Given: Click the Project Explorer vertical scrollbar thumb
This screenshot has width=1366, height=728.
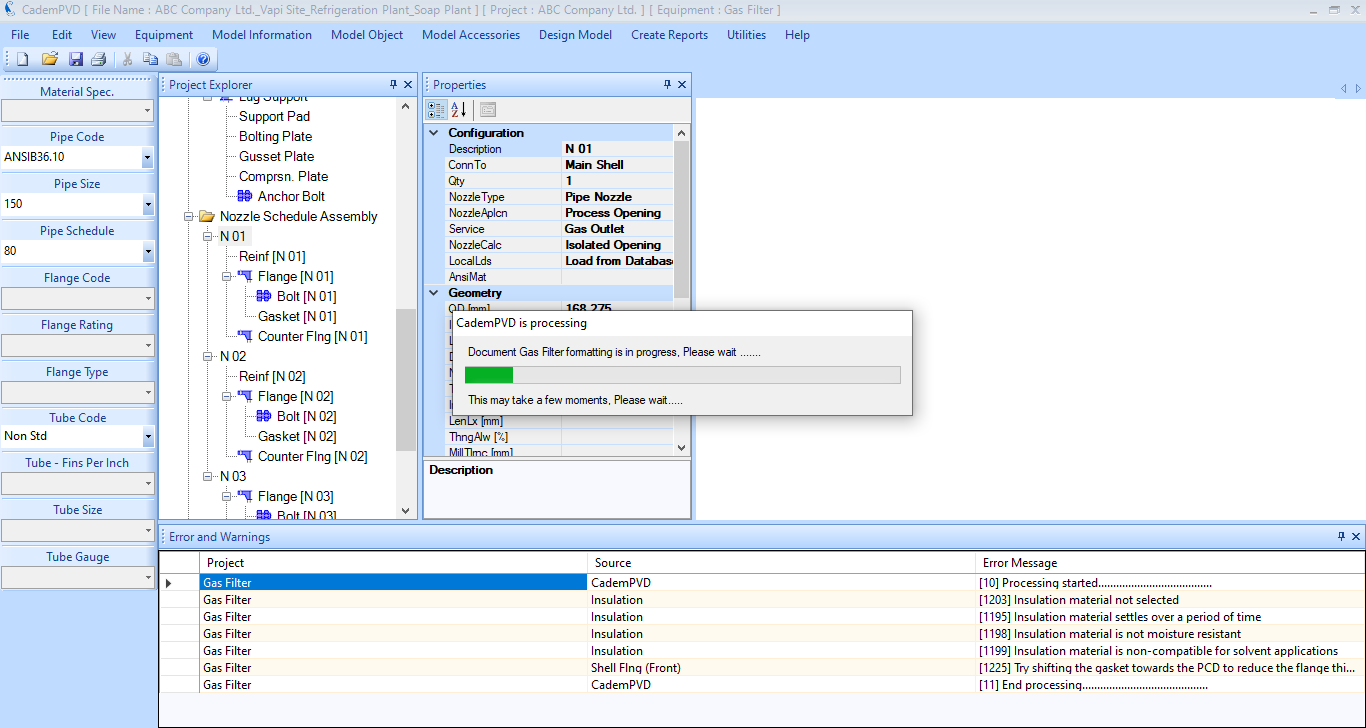Looking at the screenshot, I should 405,380.
